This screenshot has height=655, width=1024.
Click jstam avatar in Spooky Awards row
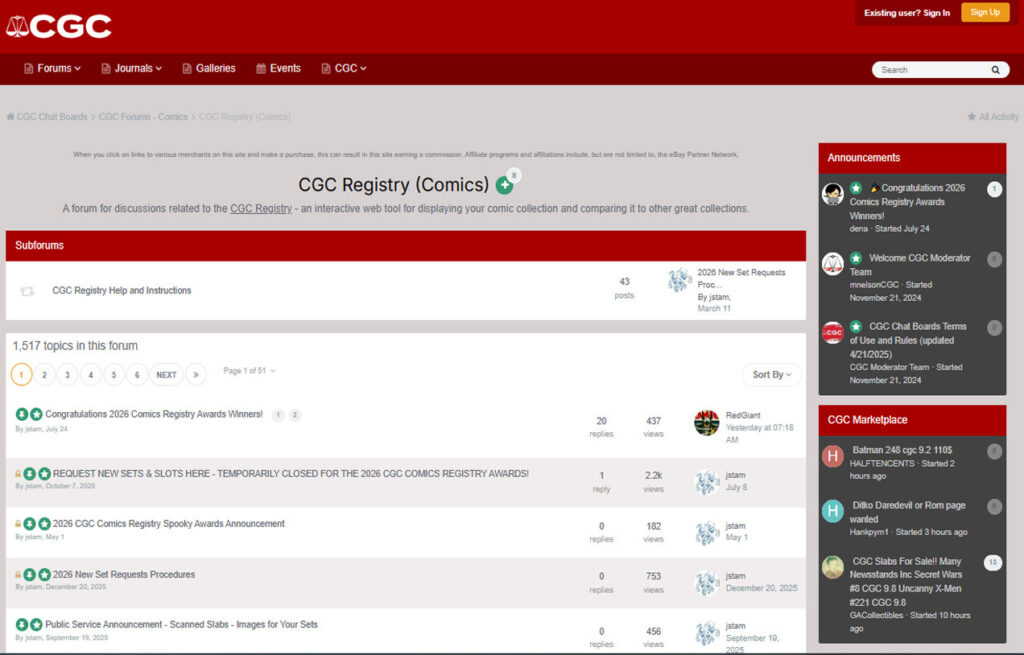coord(707,533)
